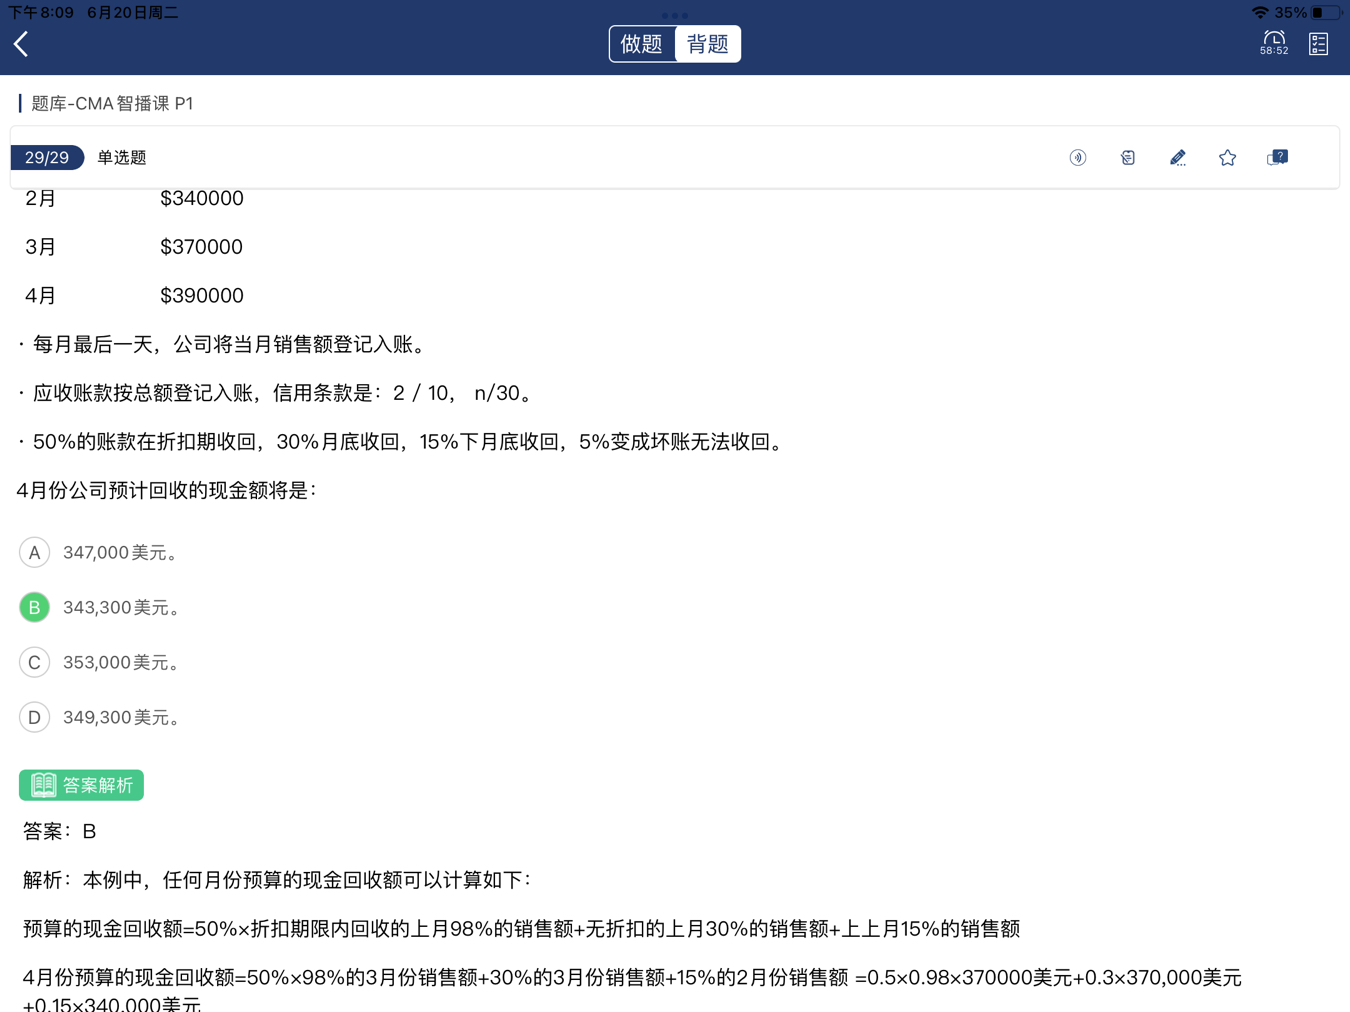This screenshot has height=1012, width=1350.
Task: Open the notes clipboard icon
Action: click(1128, 158)
